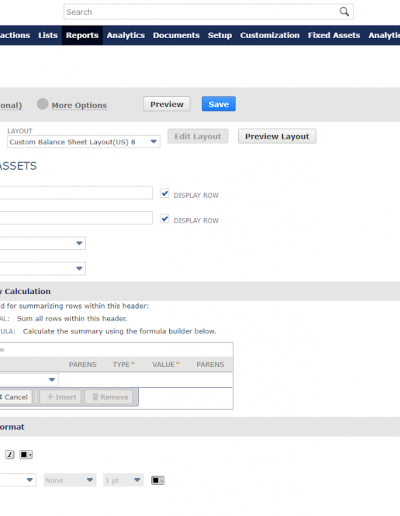Click into the Search input field
400x516 pixels.
click(x=200, y=12)
